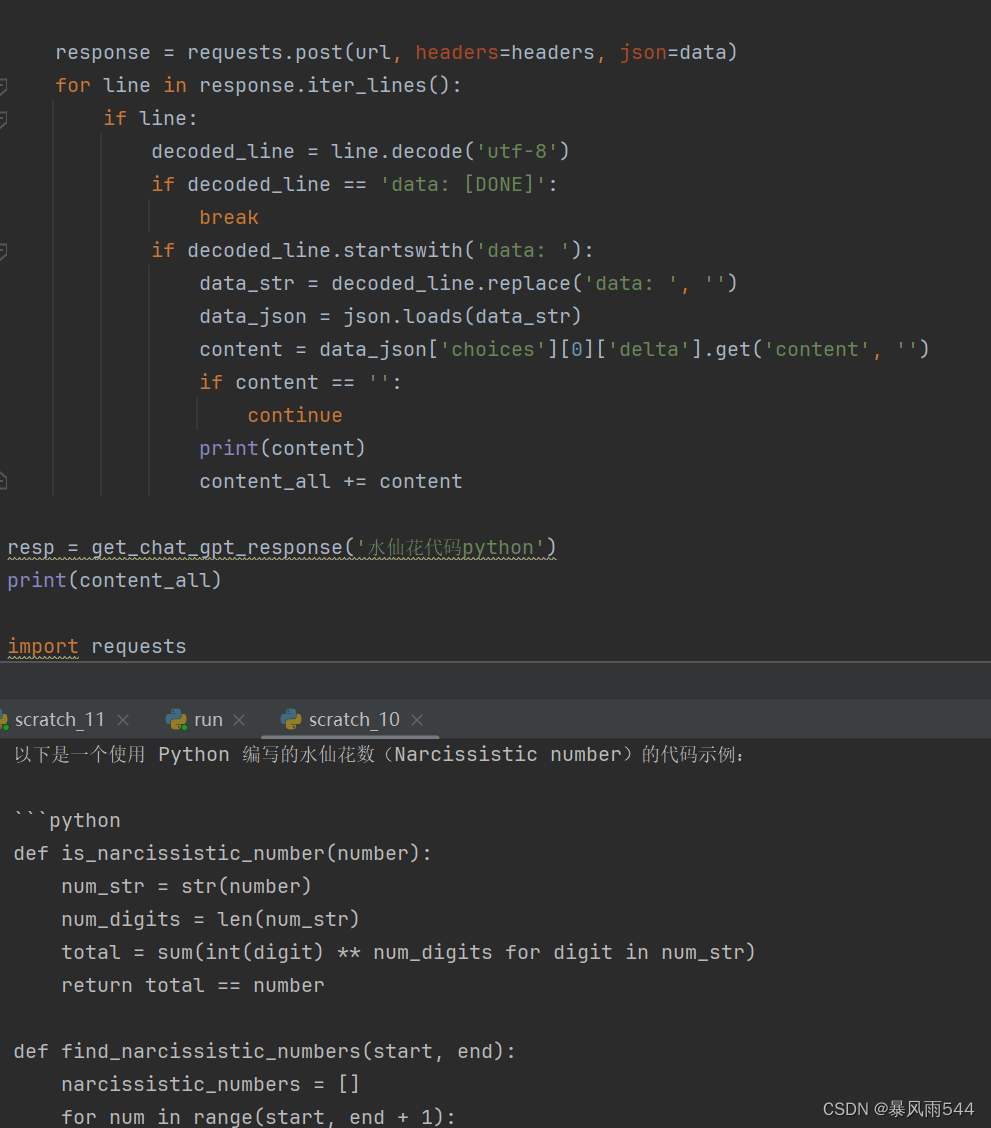Click the Python icon on scratch_10 tab
991x1128 pixels.
point(291,719)
